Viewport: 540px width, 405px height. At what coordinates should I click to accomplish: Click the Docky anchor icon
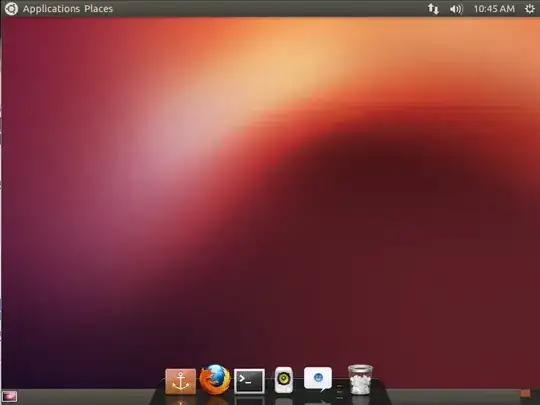[x=180, y=381]
